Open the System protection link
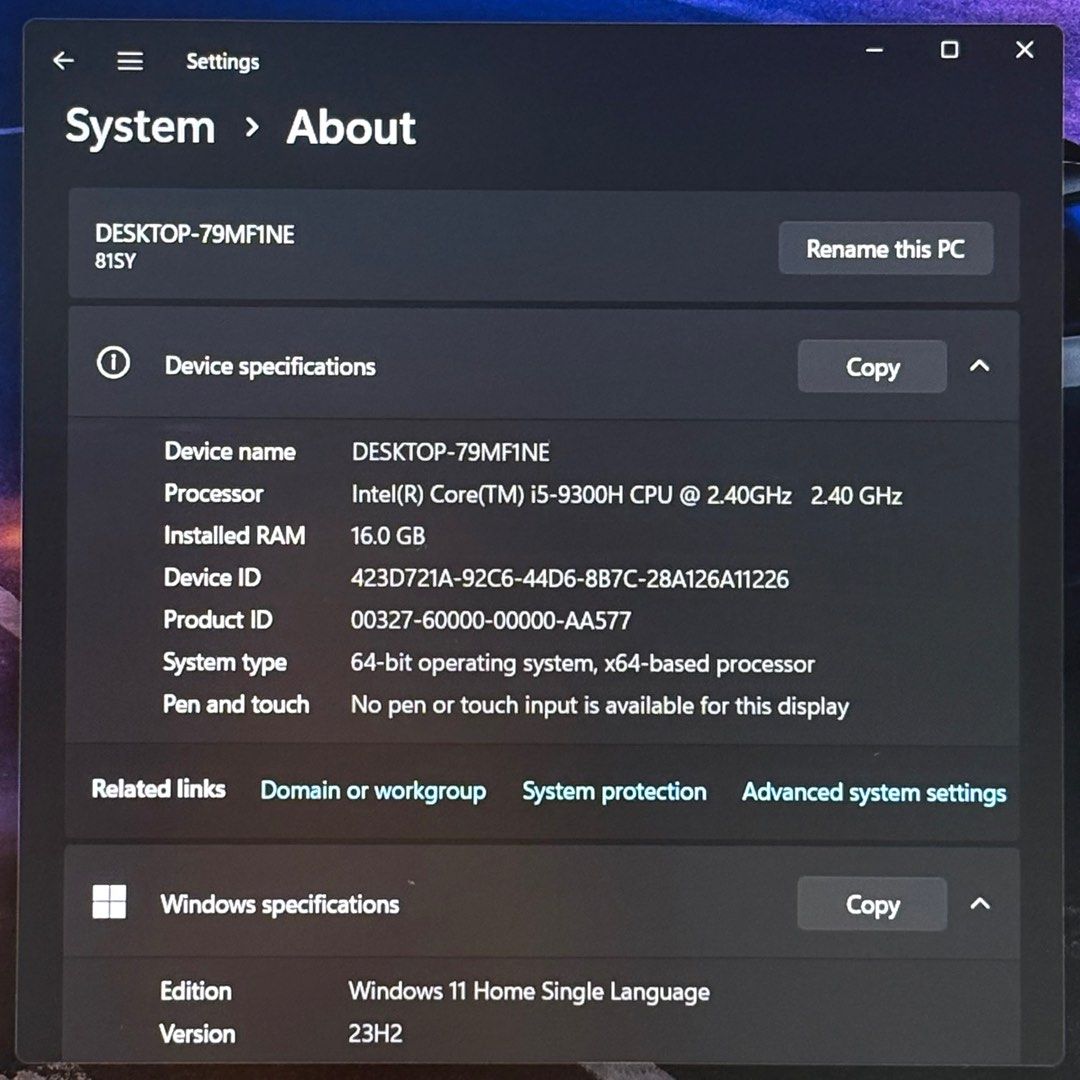Screen dimensions: 1080x1080 [614, 791]
